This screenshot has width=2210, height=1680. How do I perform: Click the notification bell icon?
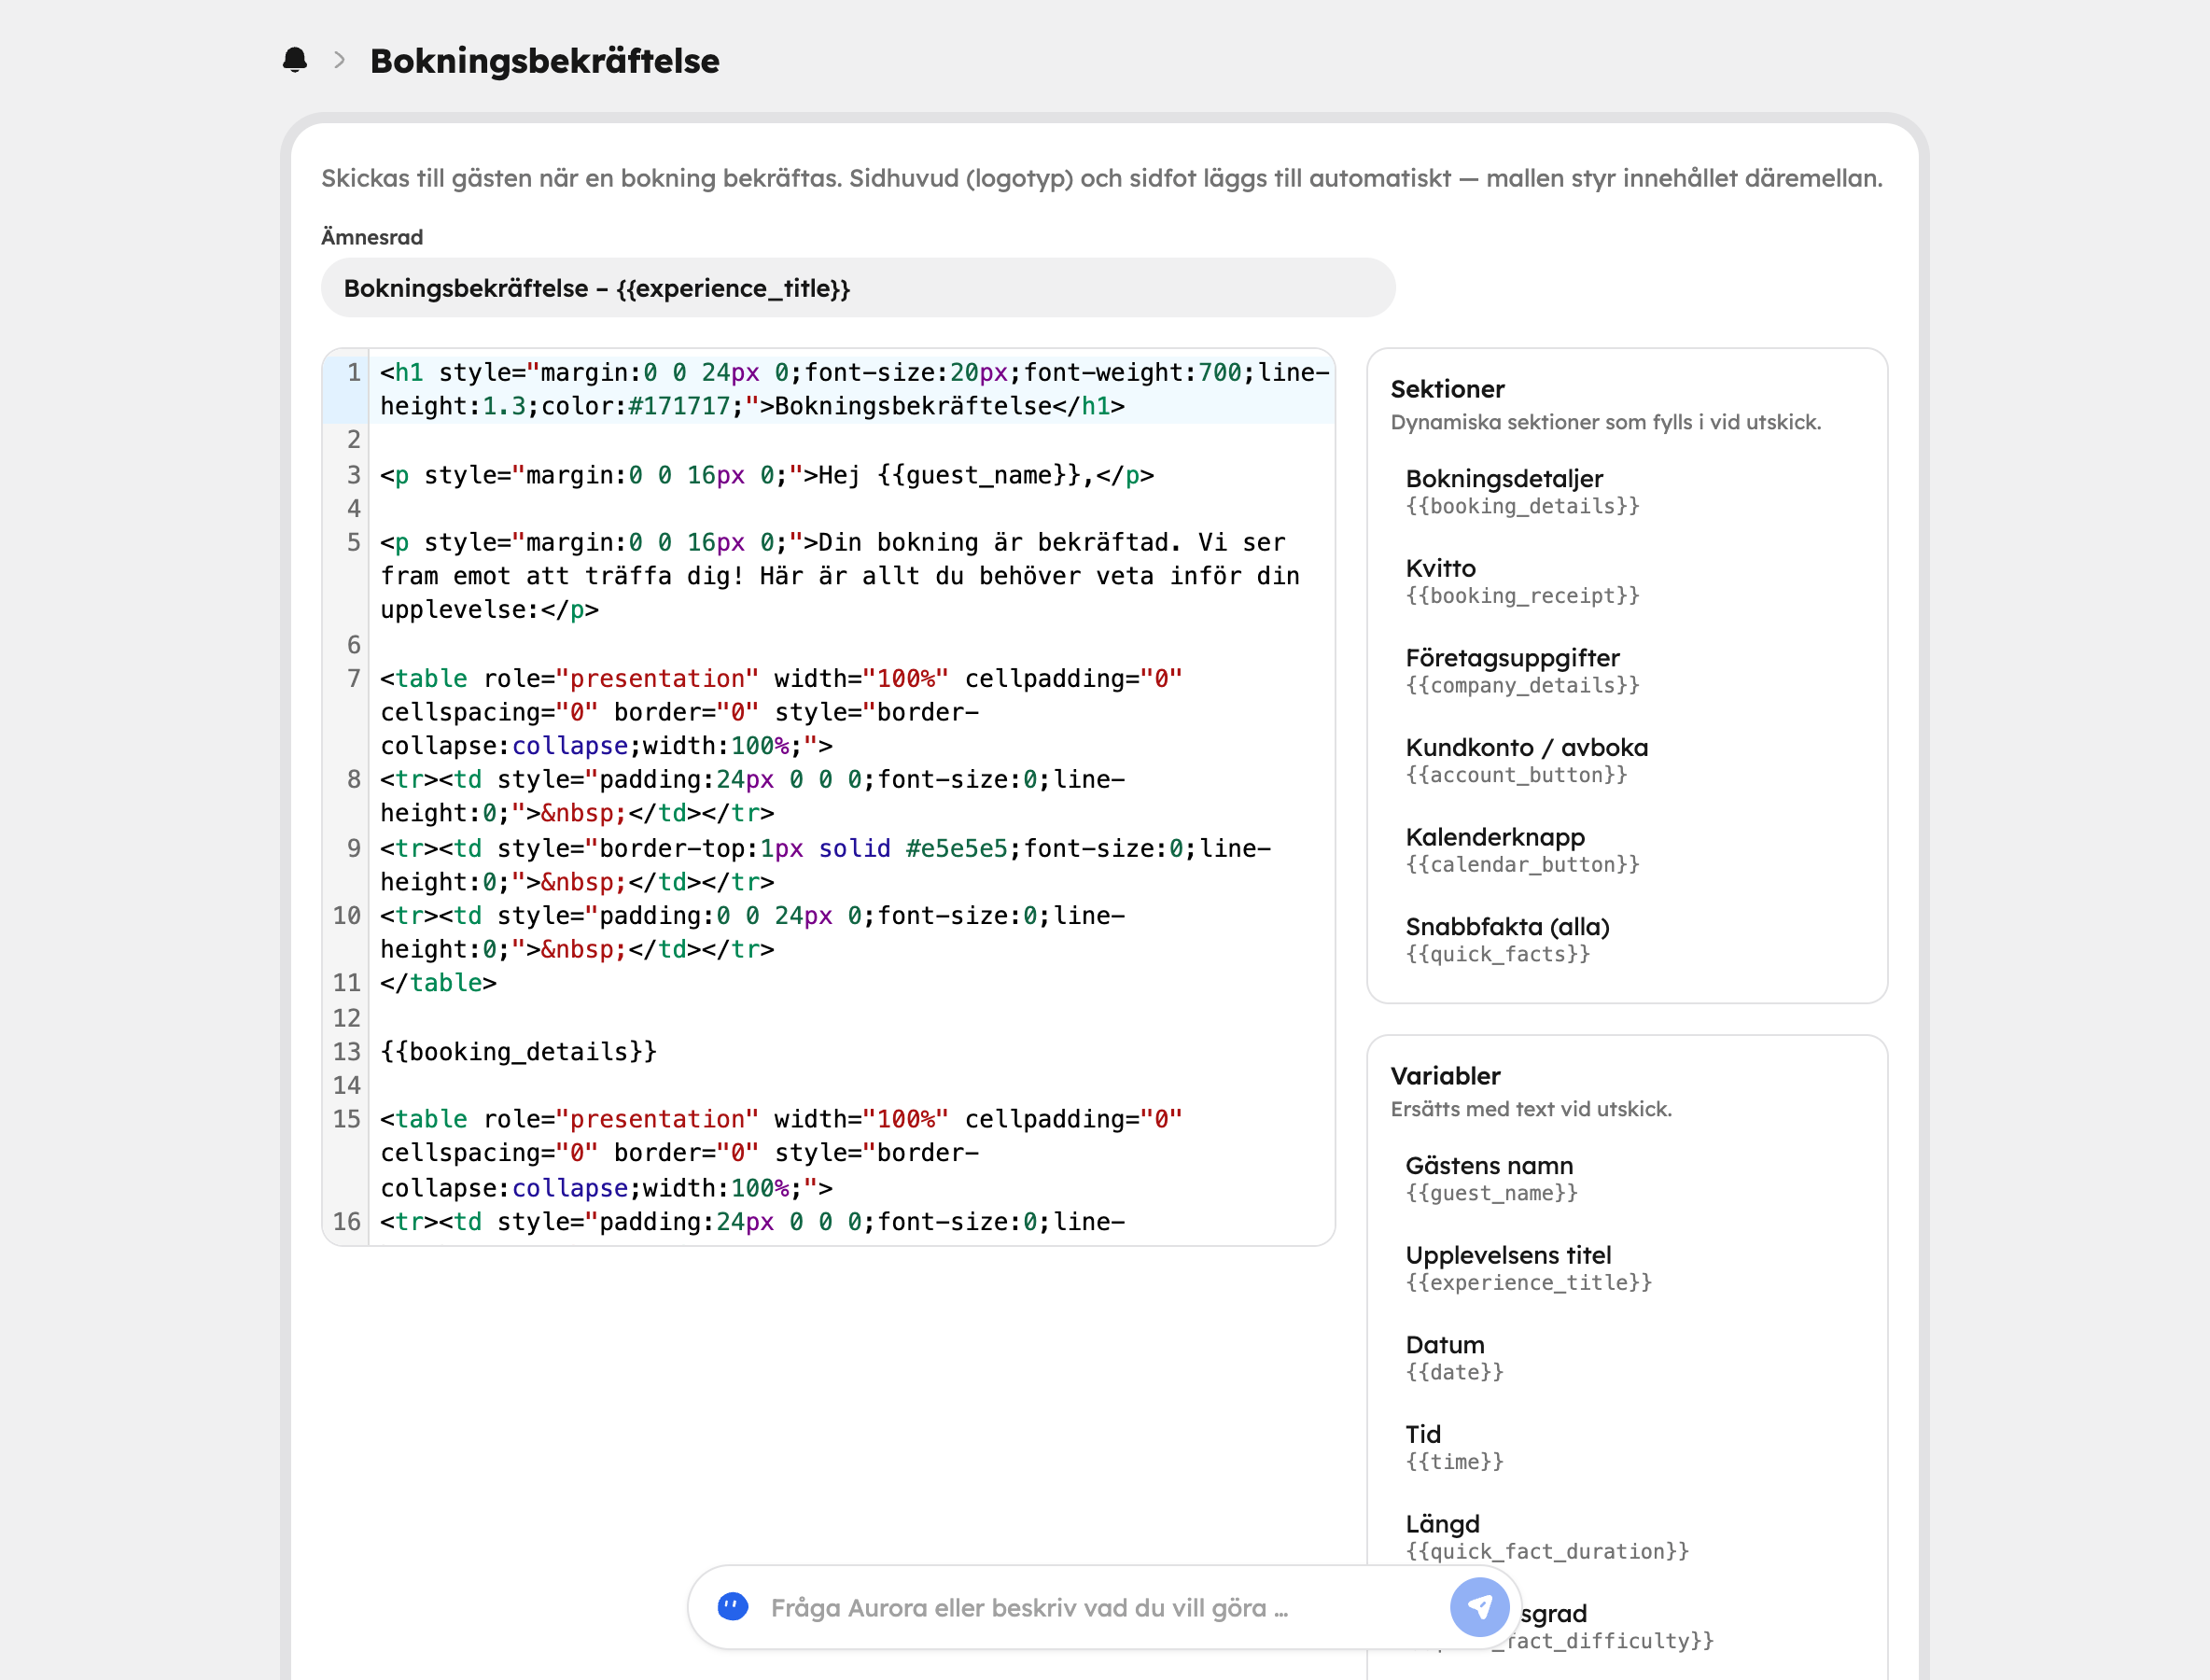click(x=295, y=60)
